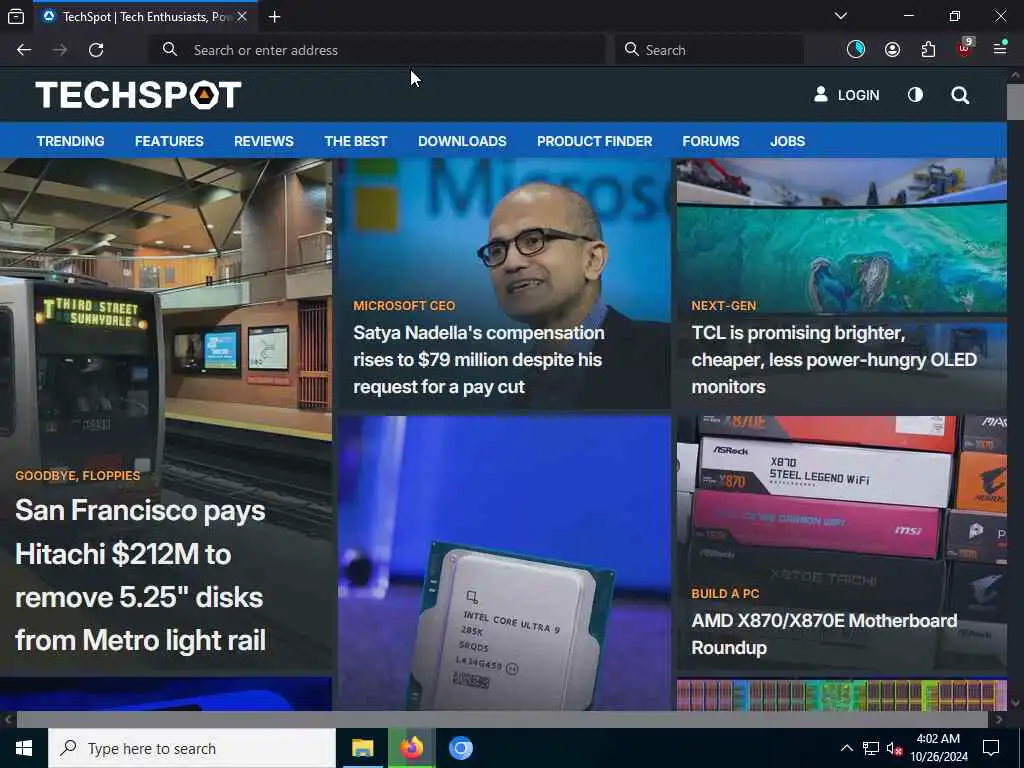Image resolution: width=1024 pixels, height=768 pixels.
Task: Click the browser forward arrow
Action: [60, 50]
